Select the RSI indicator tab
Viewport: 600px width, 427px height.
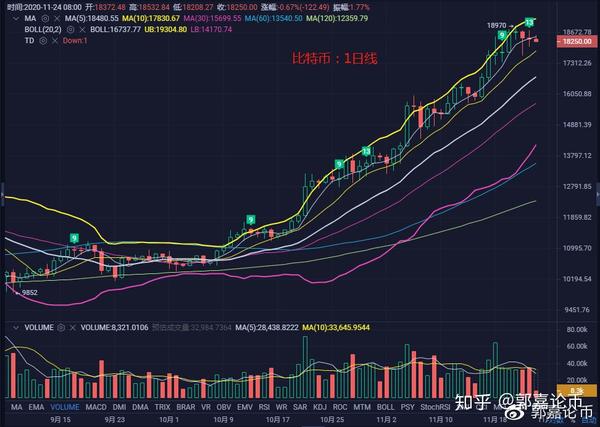264,407
